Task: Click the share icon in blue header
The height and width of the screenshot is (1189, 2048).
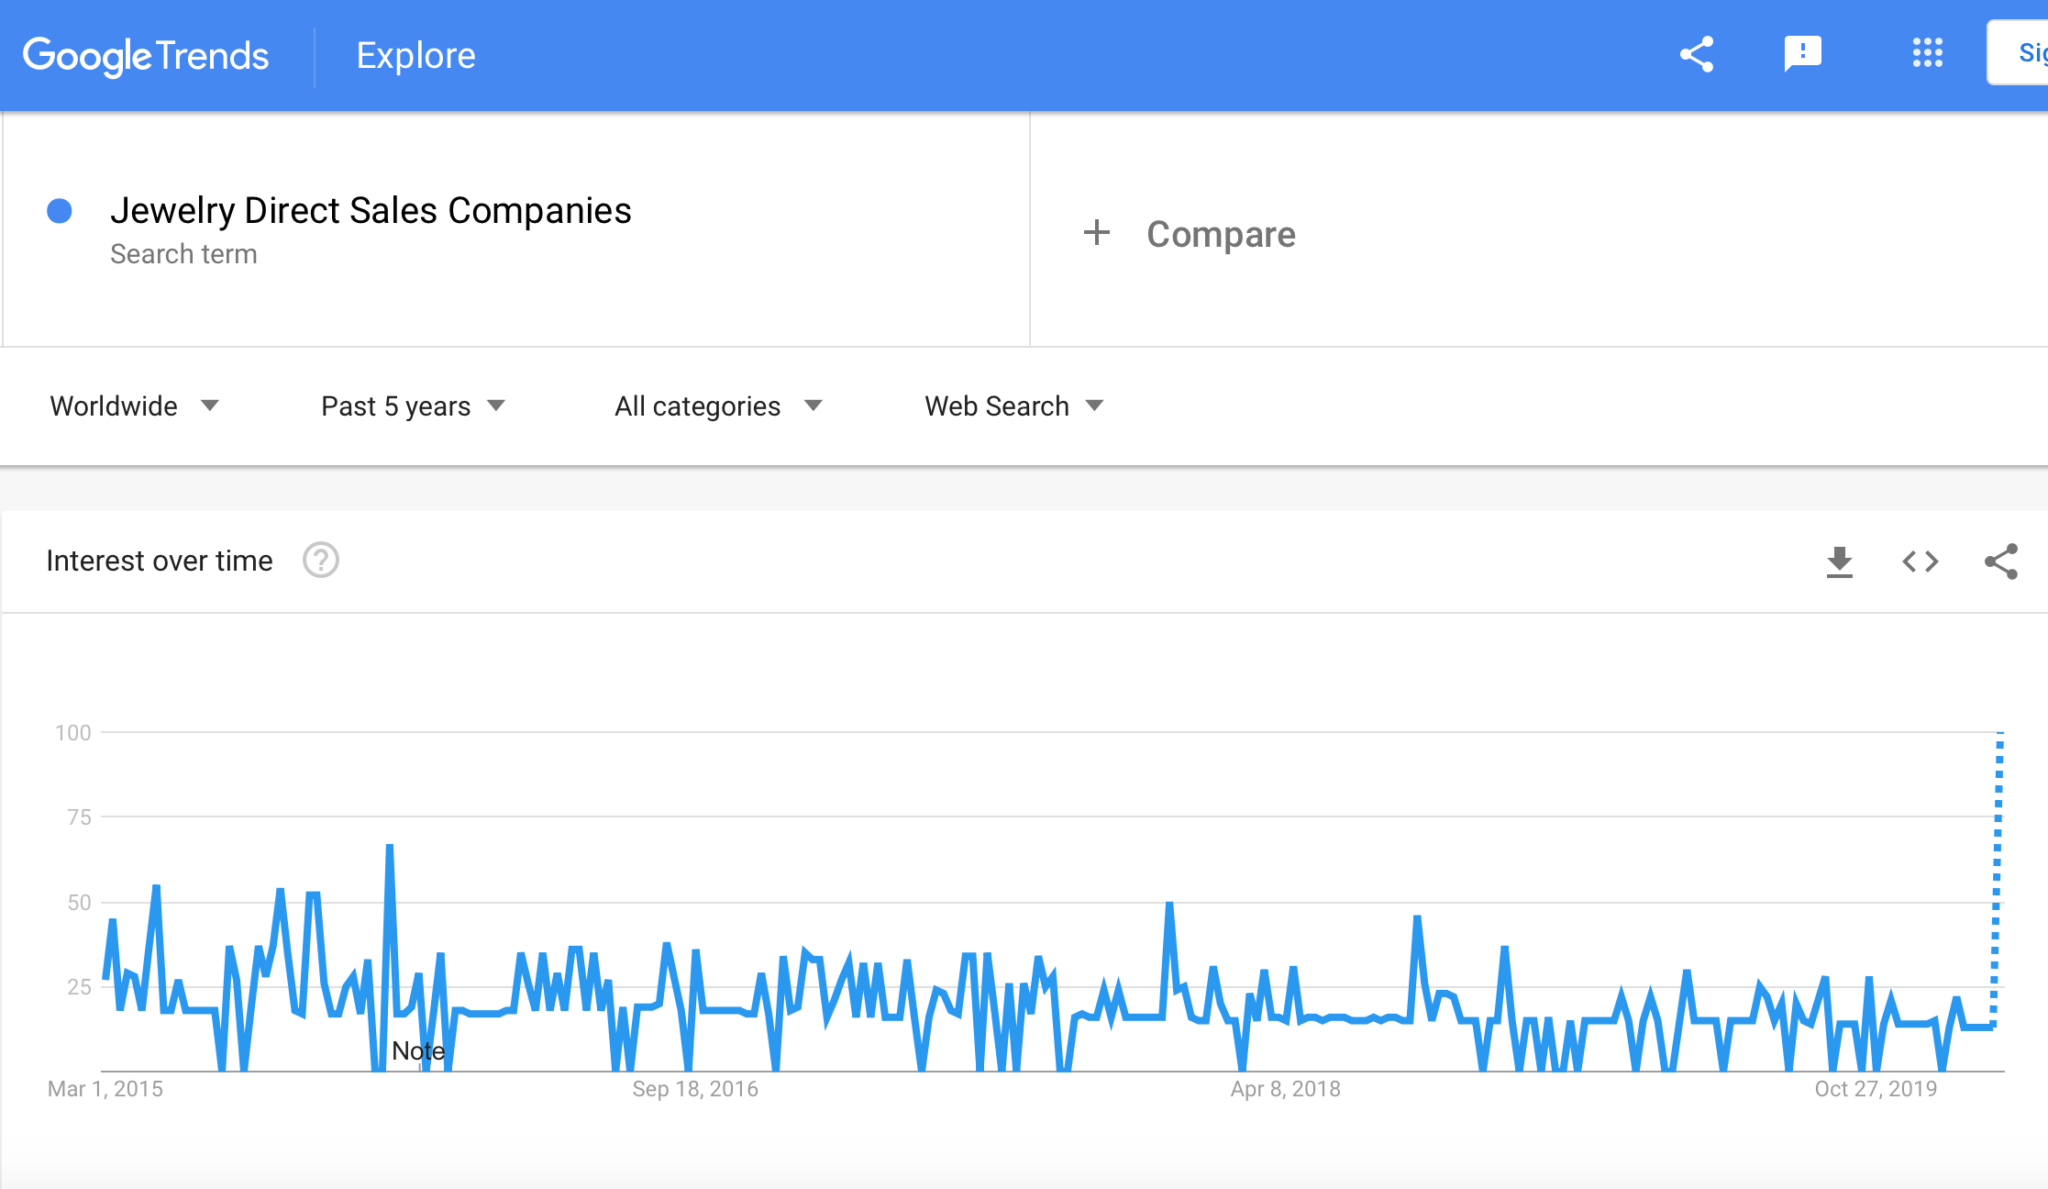Action: [x=1696, y=54]
